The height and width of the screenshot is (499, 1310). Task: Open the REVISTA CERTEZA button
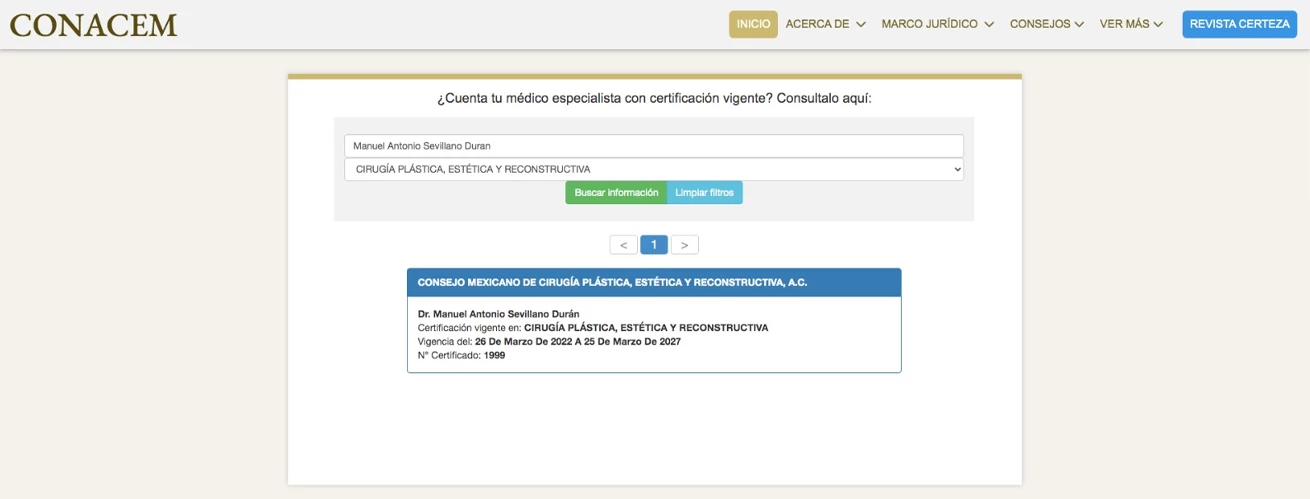click(1239, 24)
